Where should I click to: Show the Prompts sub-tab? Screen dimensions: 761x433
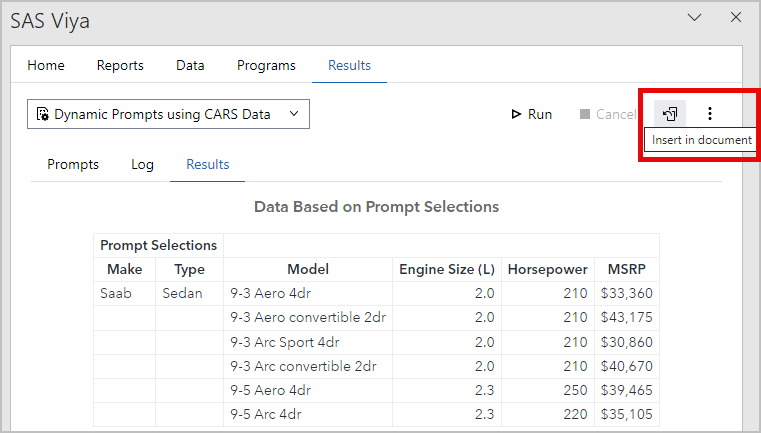(73, 164)
